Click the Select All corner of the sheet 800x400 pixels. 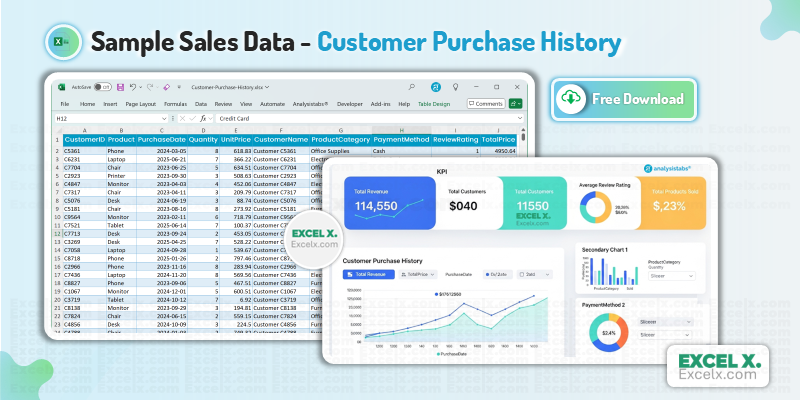pyautogui.click(x=58, y=130)
